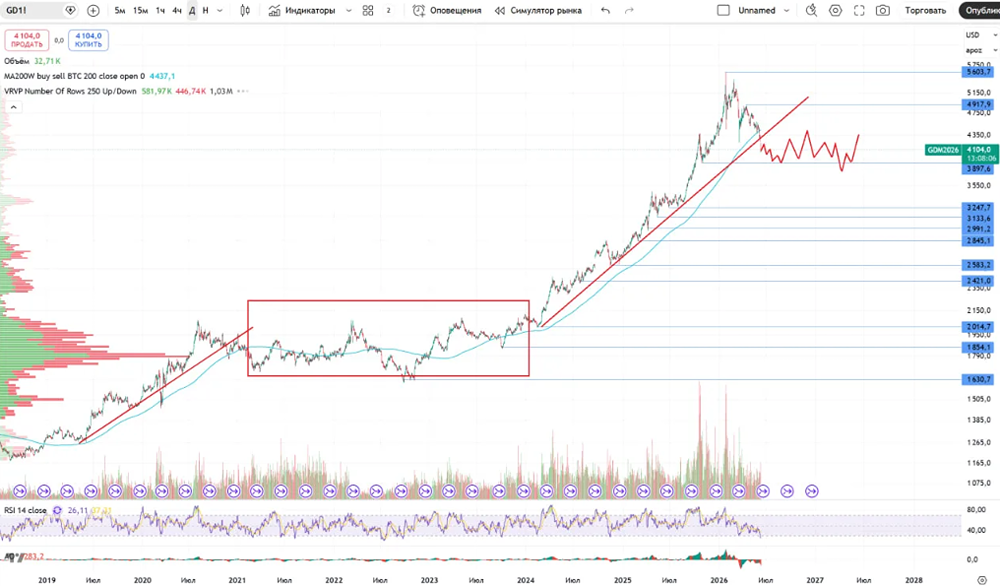Expand the timeframe list dropdown chevron
This screenshot has width=1000, height=586.
[220, 10]
